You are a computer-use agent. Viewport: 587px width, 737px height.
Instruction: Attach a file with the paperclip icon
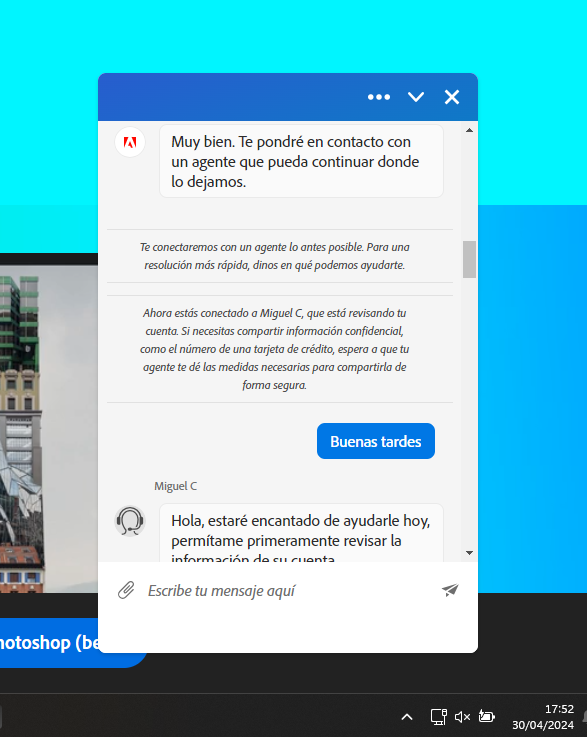pyautogui.click(x=126, y=590)
